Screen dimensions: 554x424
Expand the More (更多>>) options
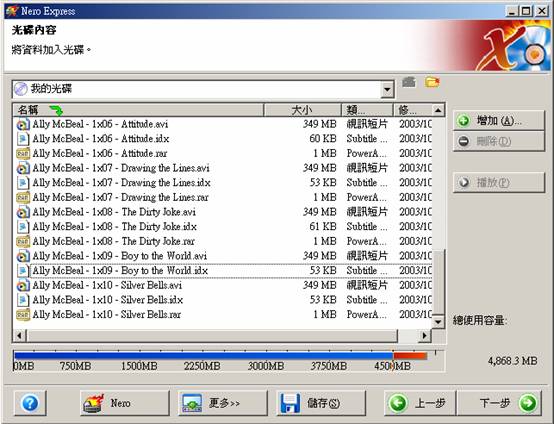point(223,403)
